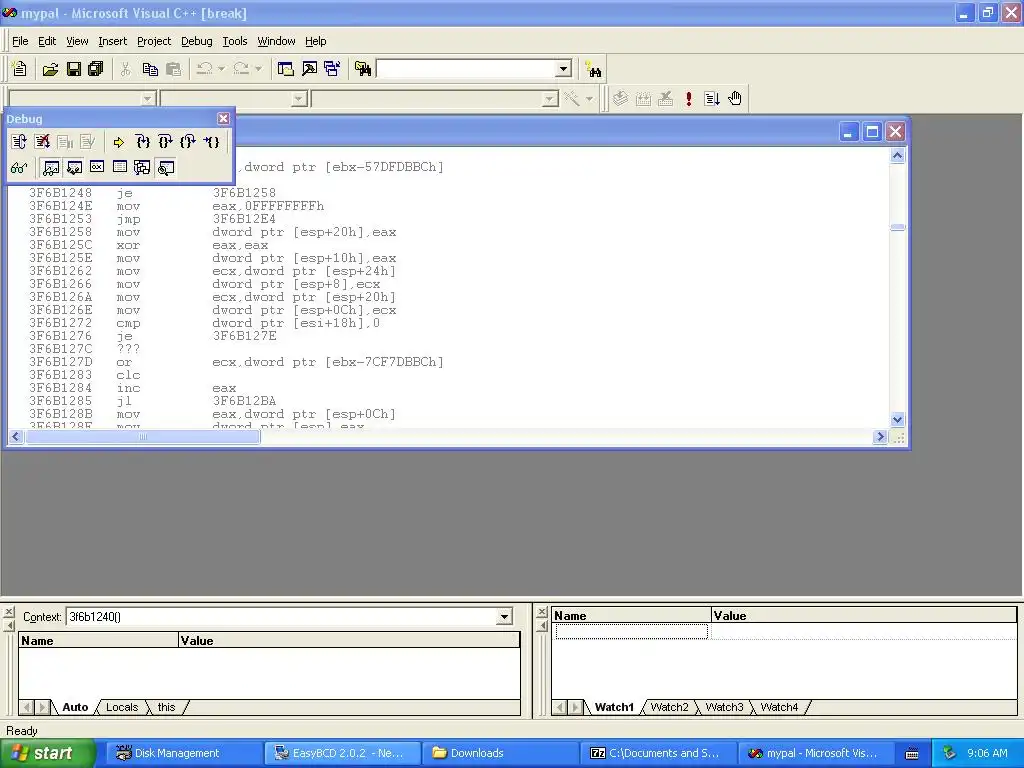
Task: Click the Go debug icon on Build minibar
Action: (712, 99)
